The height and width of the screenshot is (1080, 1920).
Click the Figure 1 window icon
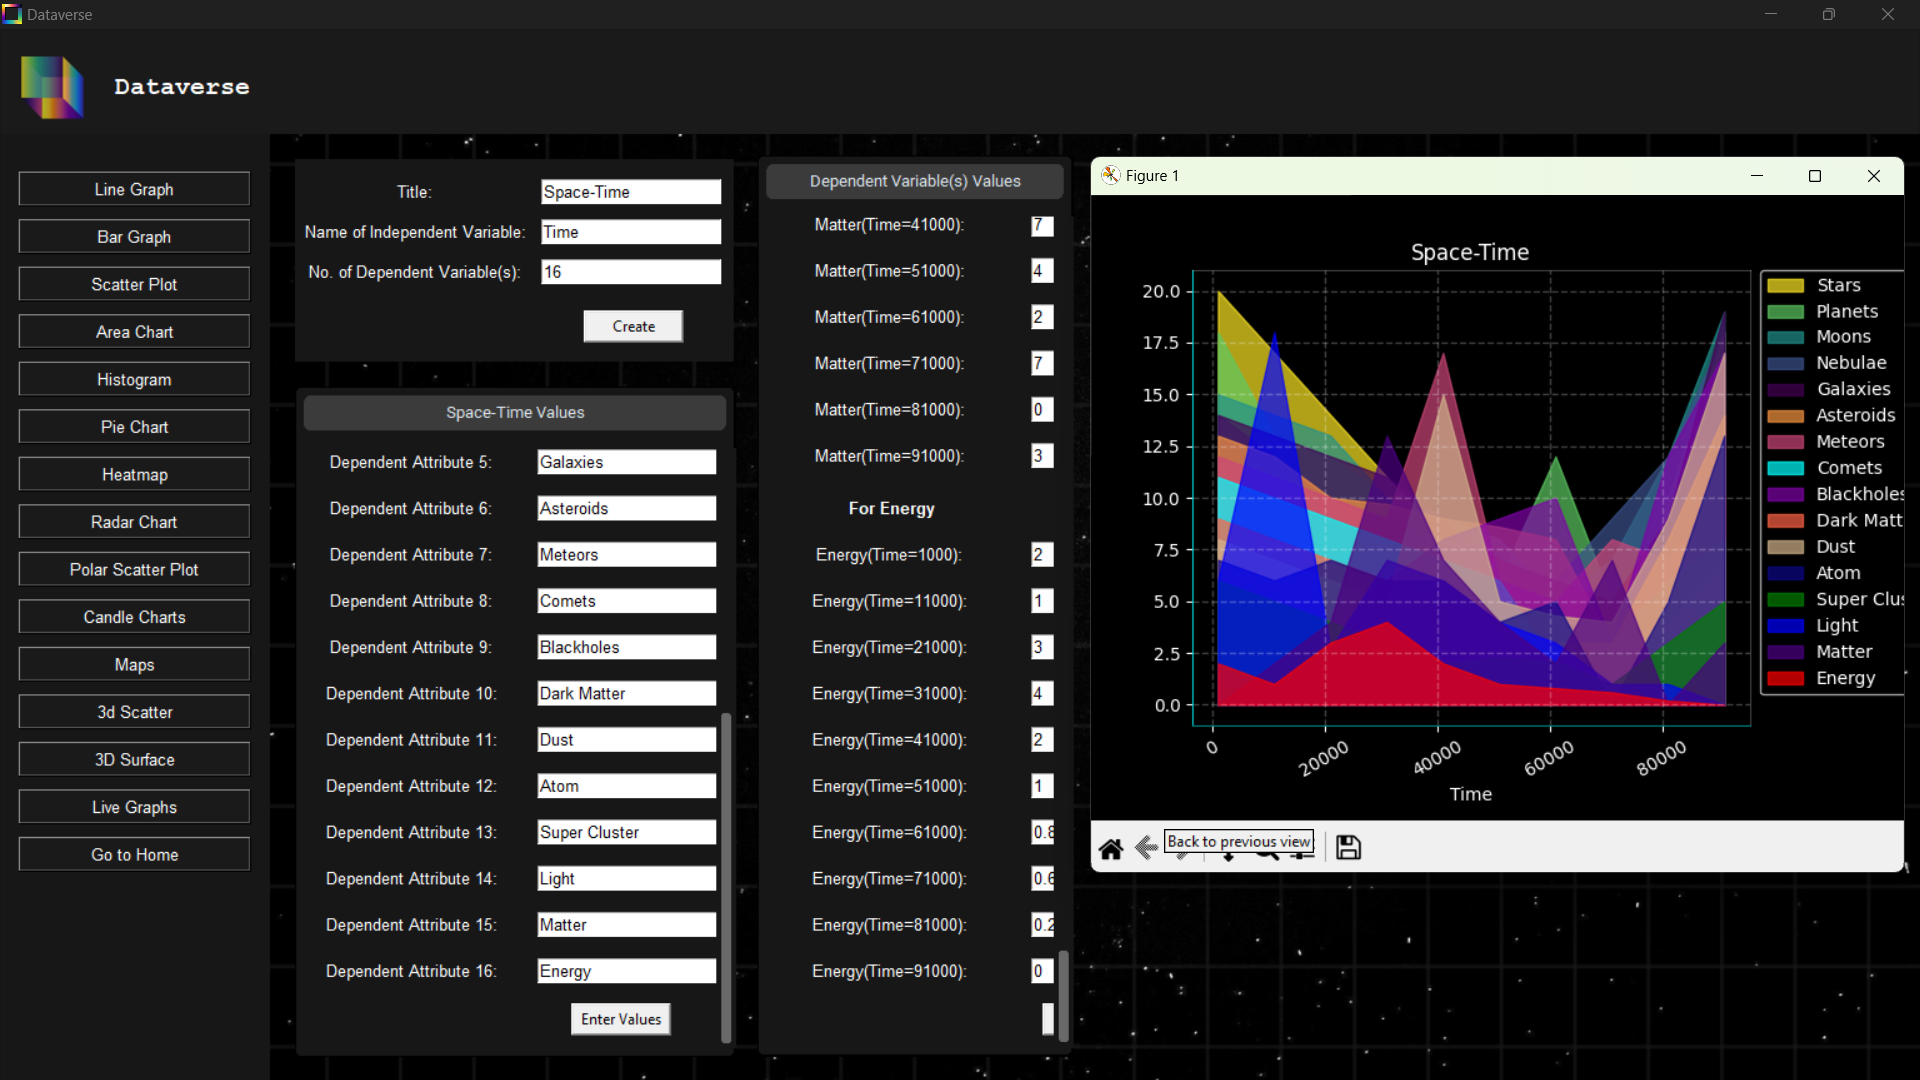1110,176
